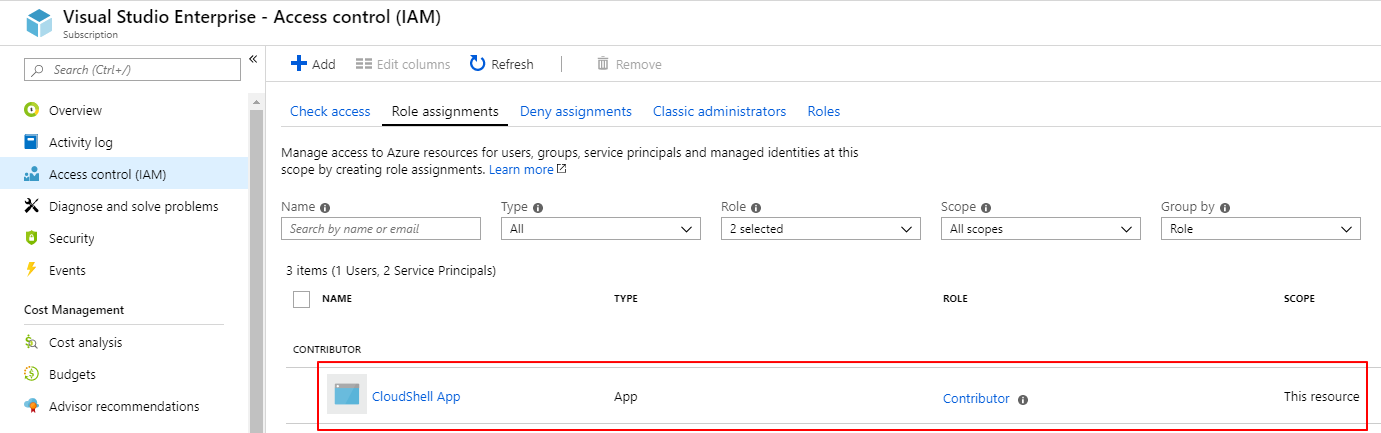
Task: Click the info icon beside Scope filter
Action: click(986, 208)
